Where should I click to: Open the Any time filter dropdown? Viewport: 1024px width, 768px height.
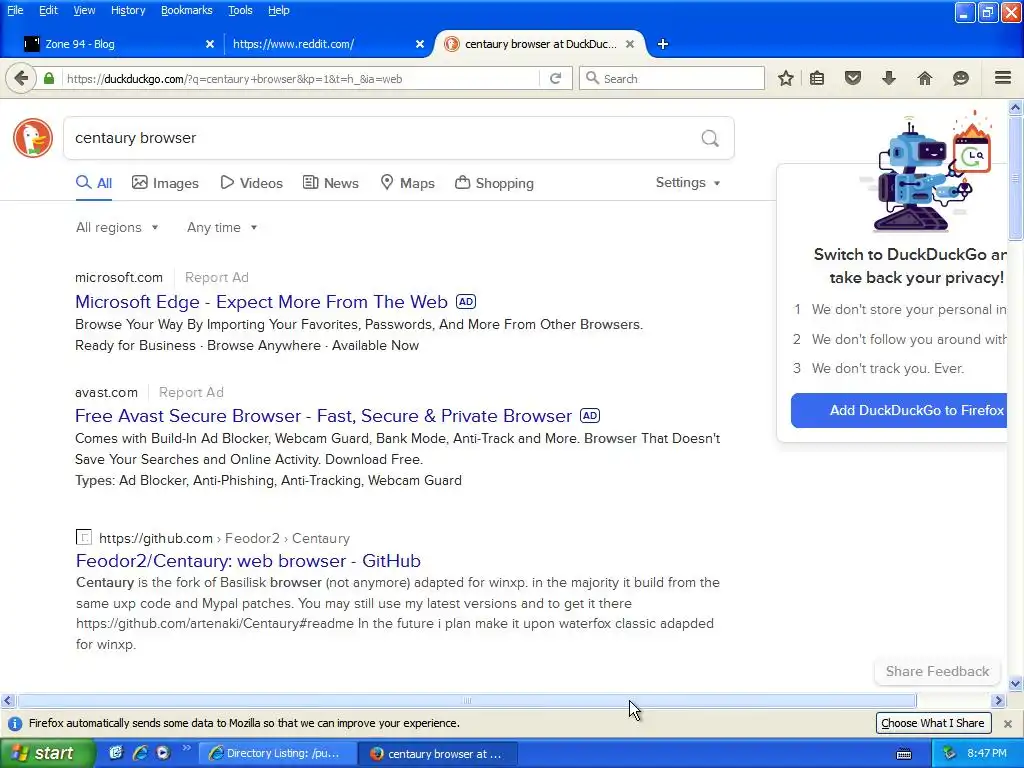coord(222,227)
